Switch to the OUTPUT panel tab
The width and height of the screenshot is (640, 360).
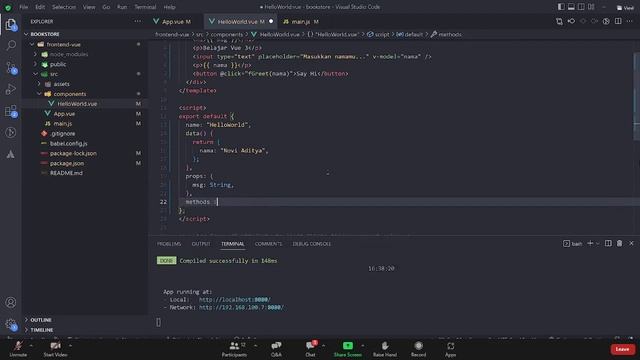tap(201, 244)
